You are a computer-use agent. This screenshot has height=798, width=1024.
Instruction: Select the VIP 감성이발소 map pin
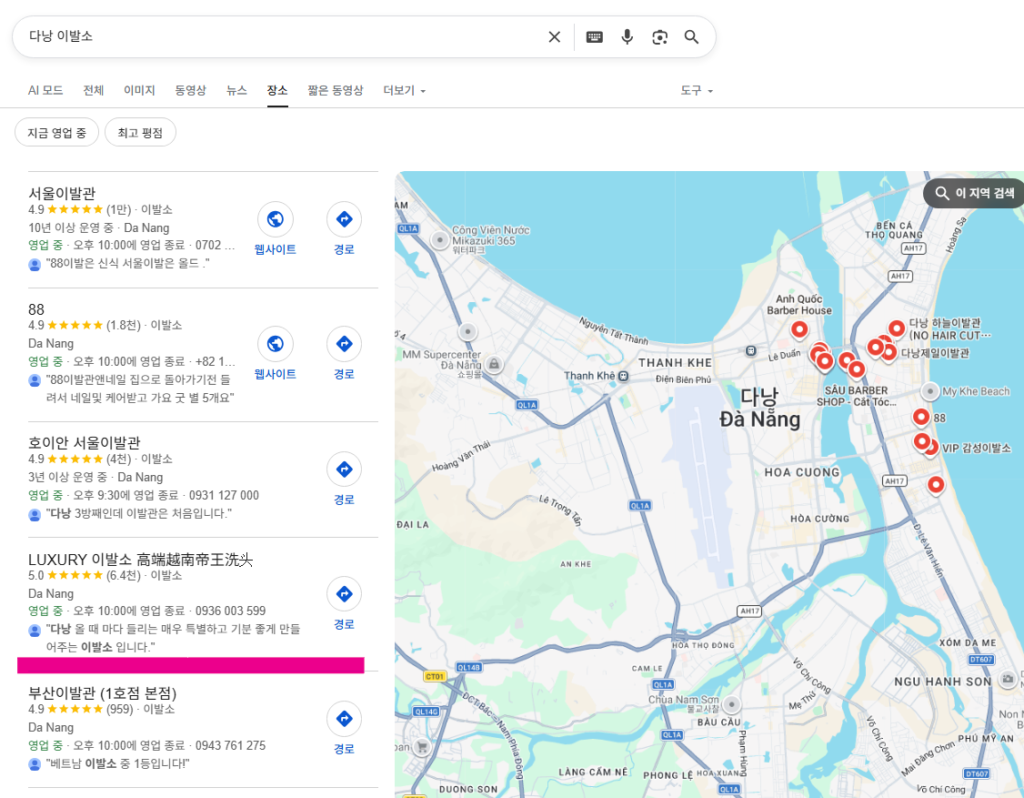[931, 447]
